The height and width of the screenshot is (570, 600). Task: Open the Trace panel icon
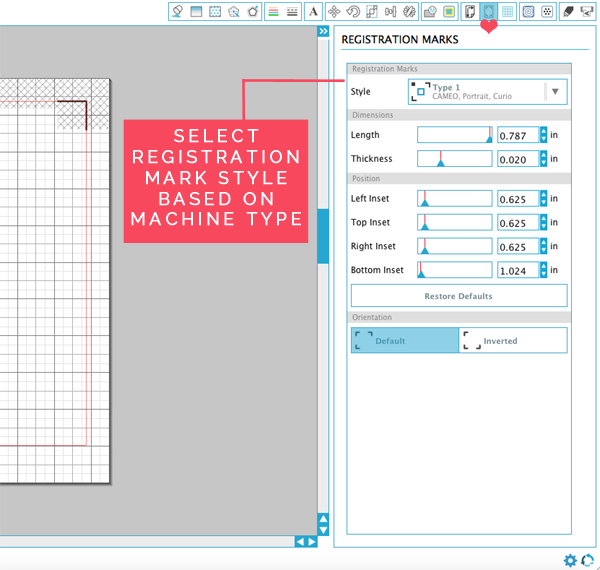point(449,12)
